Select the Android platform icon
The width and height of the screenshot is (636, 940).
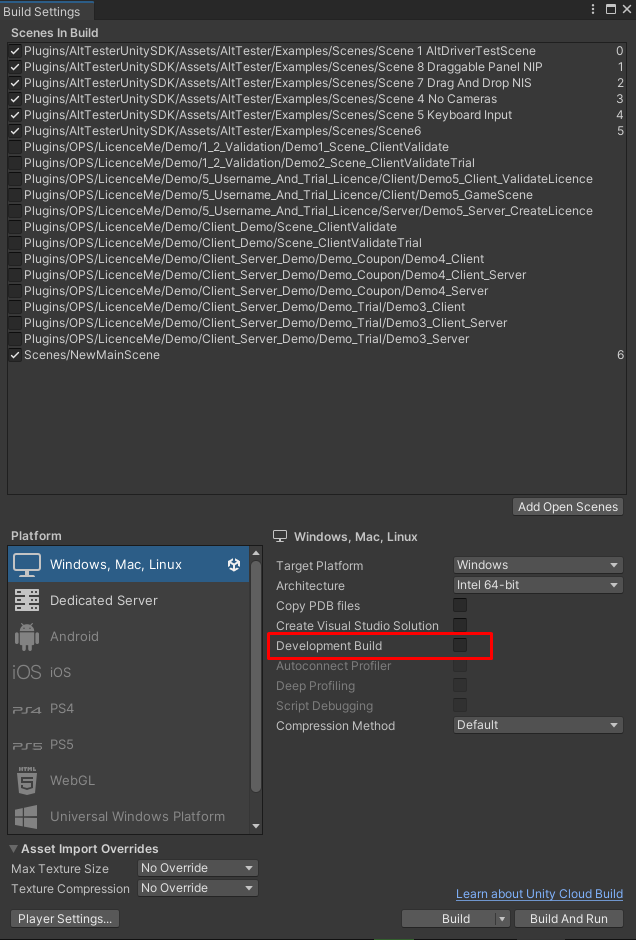click(29, 634)
